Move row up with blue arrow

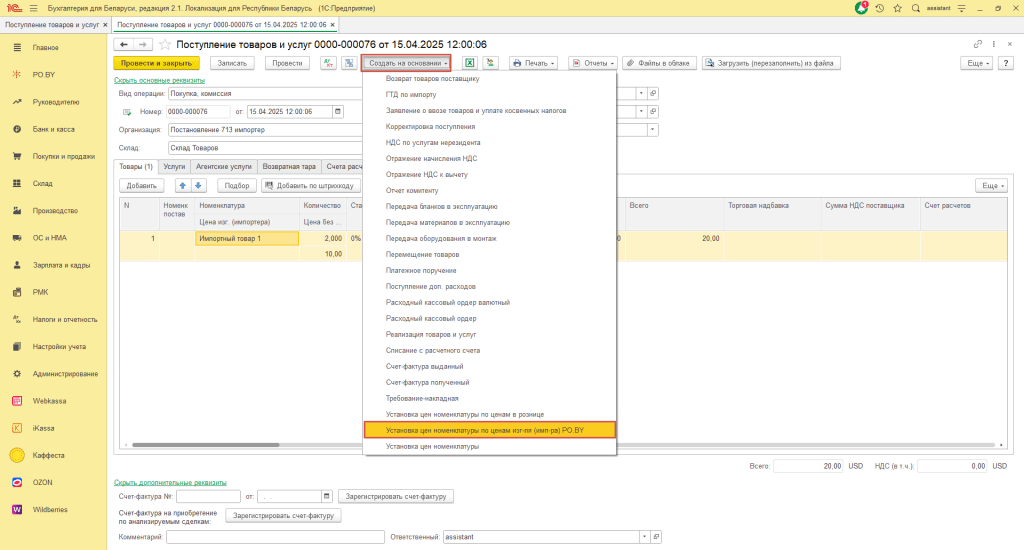tap(183, 186)
